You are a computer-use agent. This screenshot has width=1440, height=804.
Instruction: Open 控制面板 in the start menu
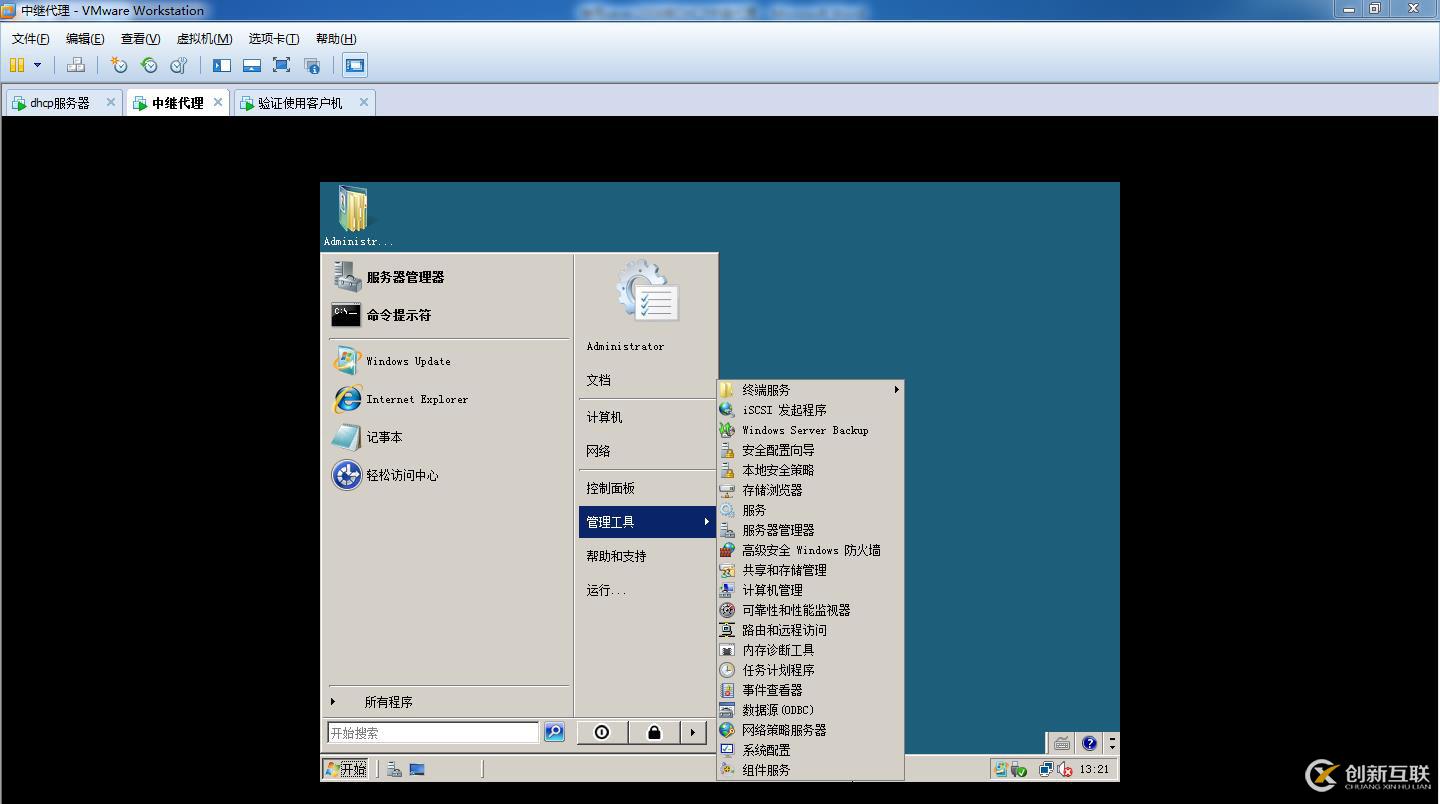(x=646, y=488)
